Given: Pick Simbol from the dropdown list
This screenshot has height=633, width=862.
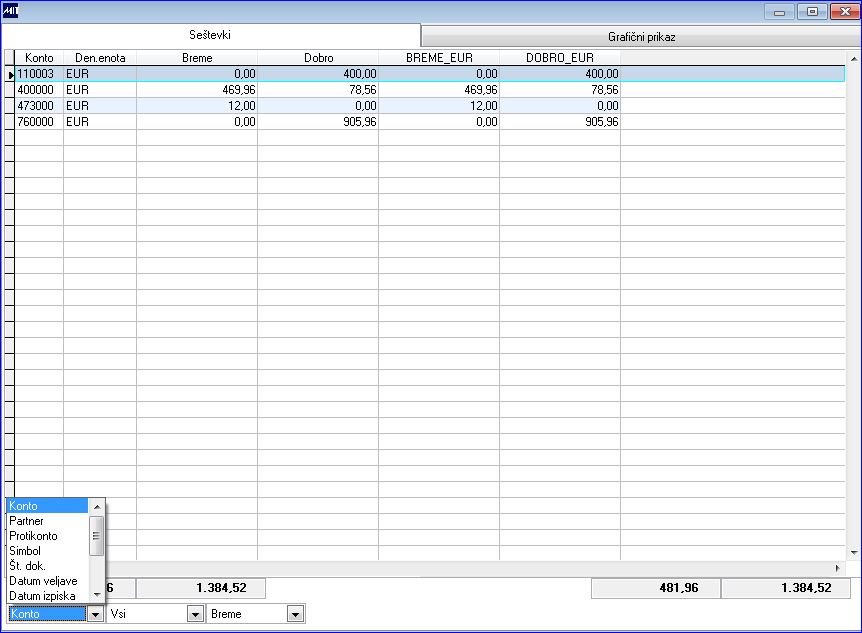Looking at the screenshot, I should pyautogui.click(x=47, y=551).
